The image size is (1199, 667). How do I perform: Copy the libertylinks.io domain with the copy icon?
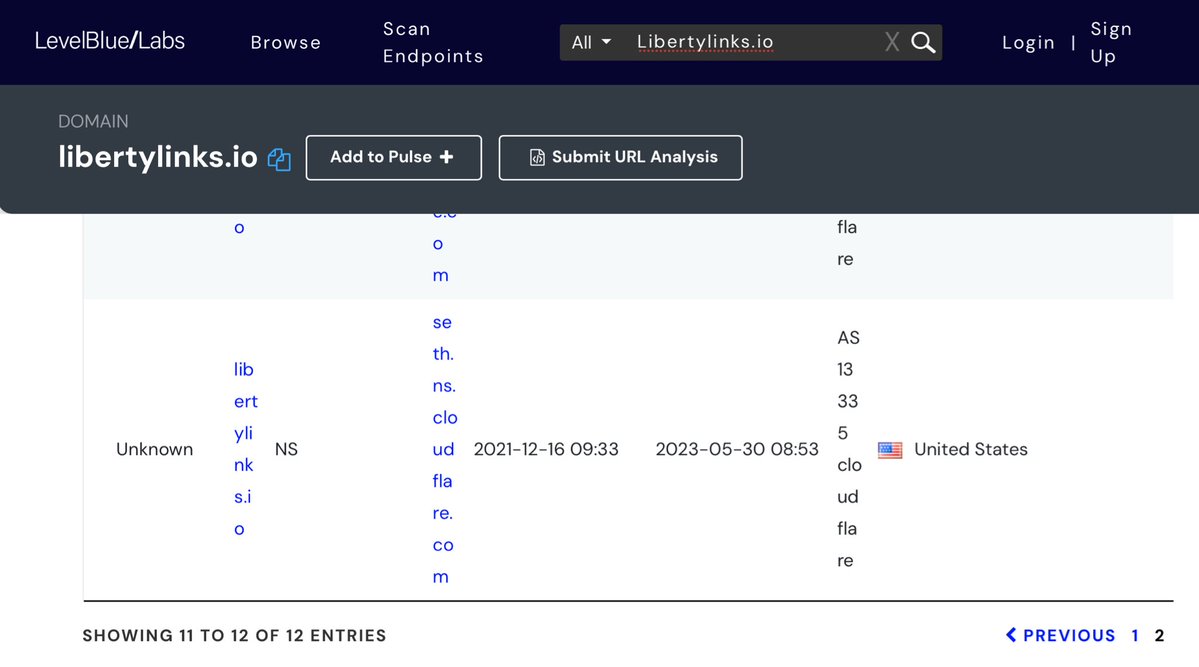coord(279,159)
